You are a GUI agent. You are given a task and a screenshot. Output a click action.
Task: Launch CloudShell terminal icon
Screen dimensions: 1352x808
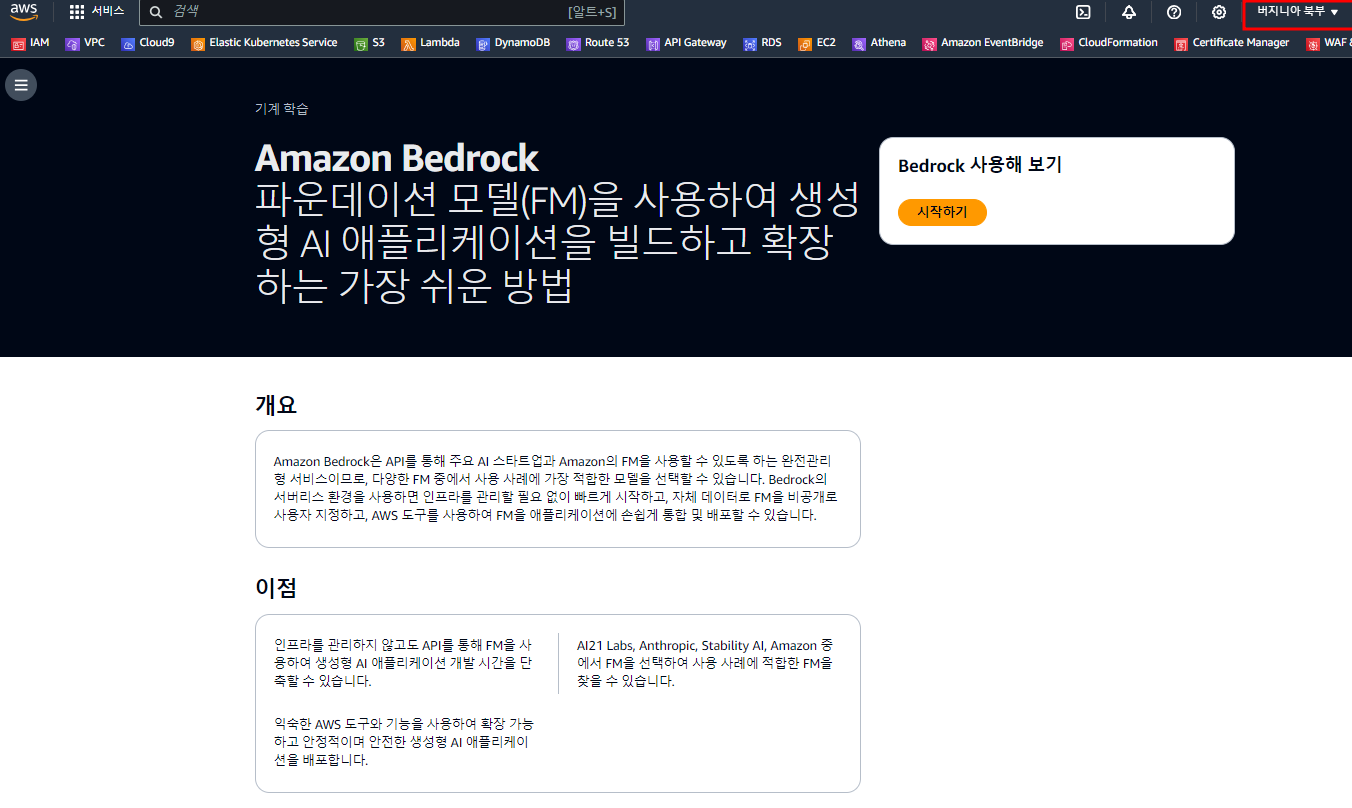click(x=1083, y=12)
